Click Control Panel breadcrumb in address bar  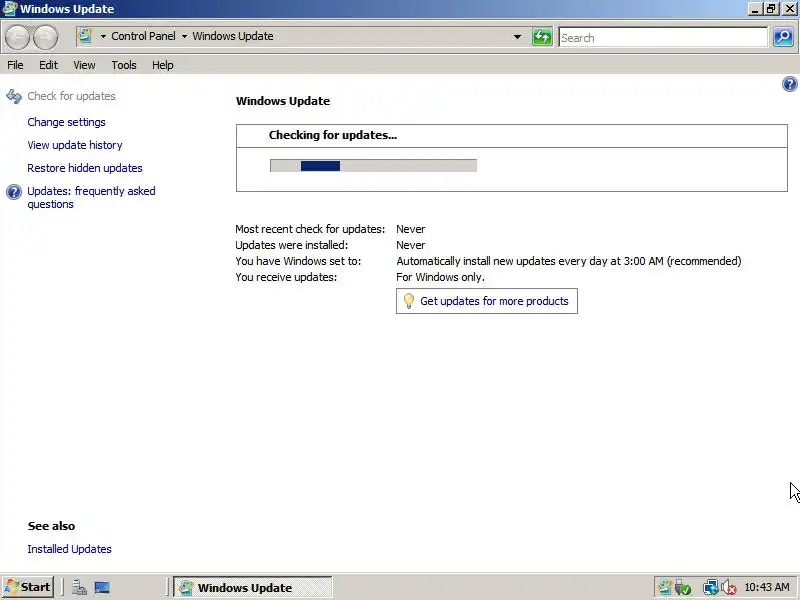(x=143, y=36)
